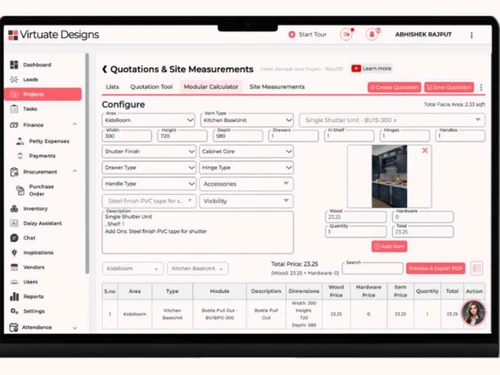500x375 pixels.
Task: Click Preview & Export PDF button
Action: (435, 268)
